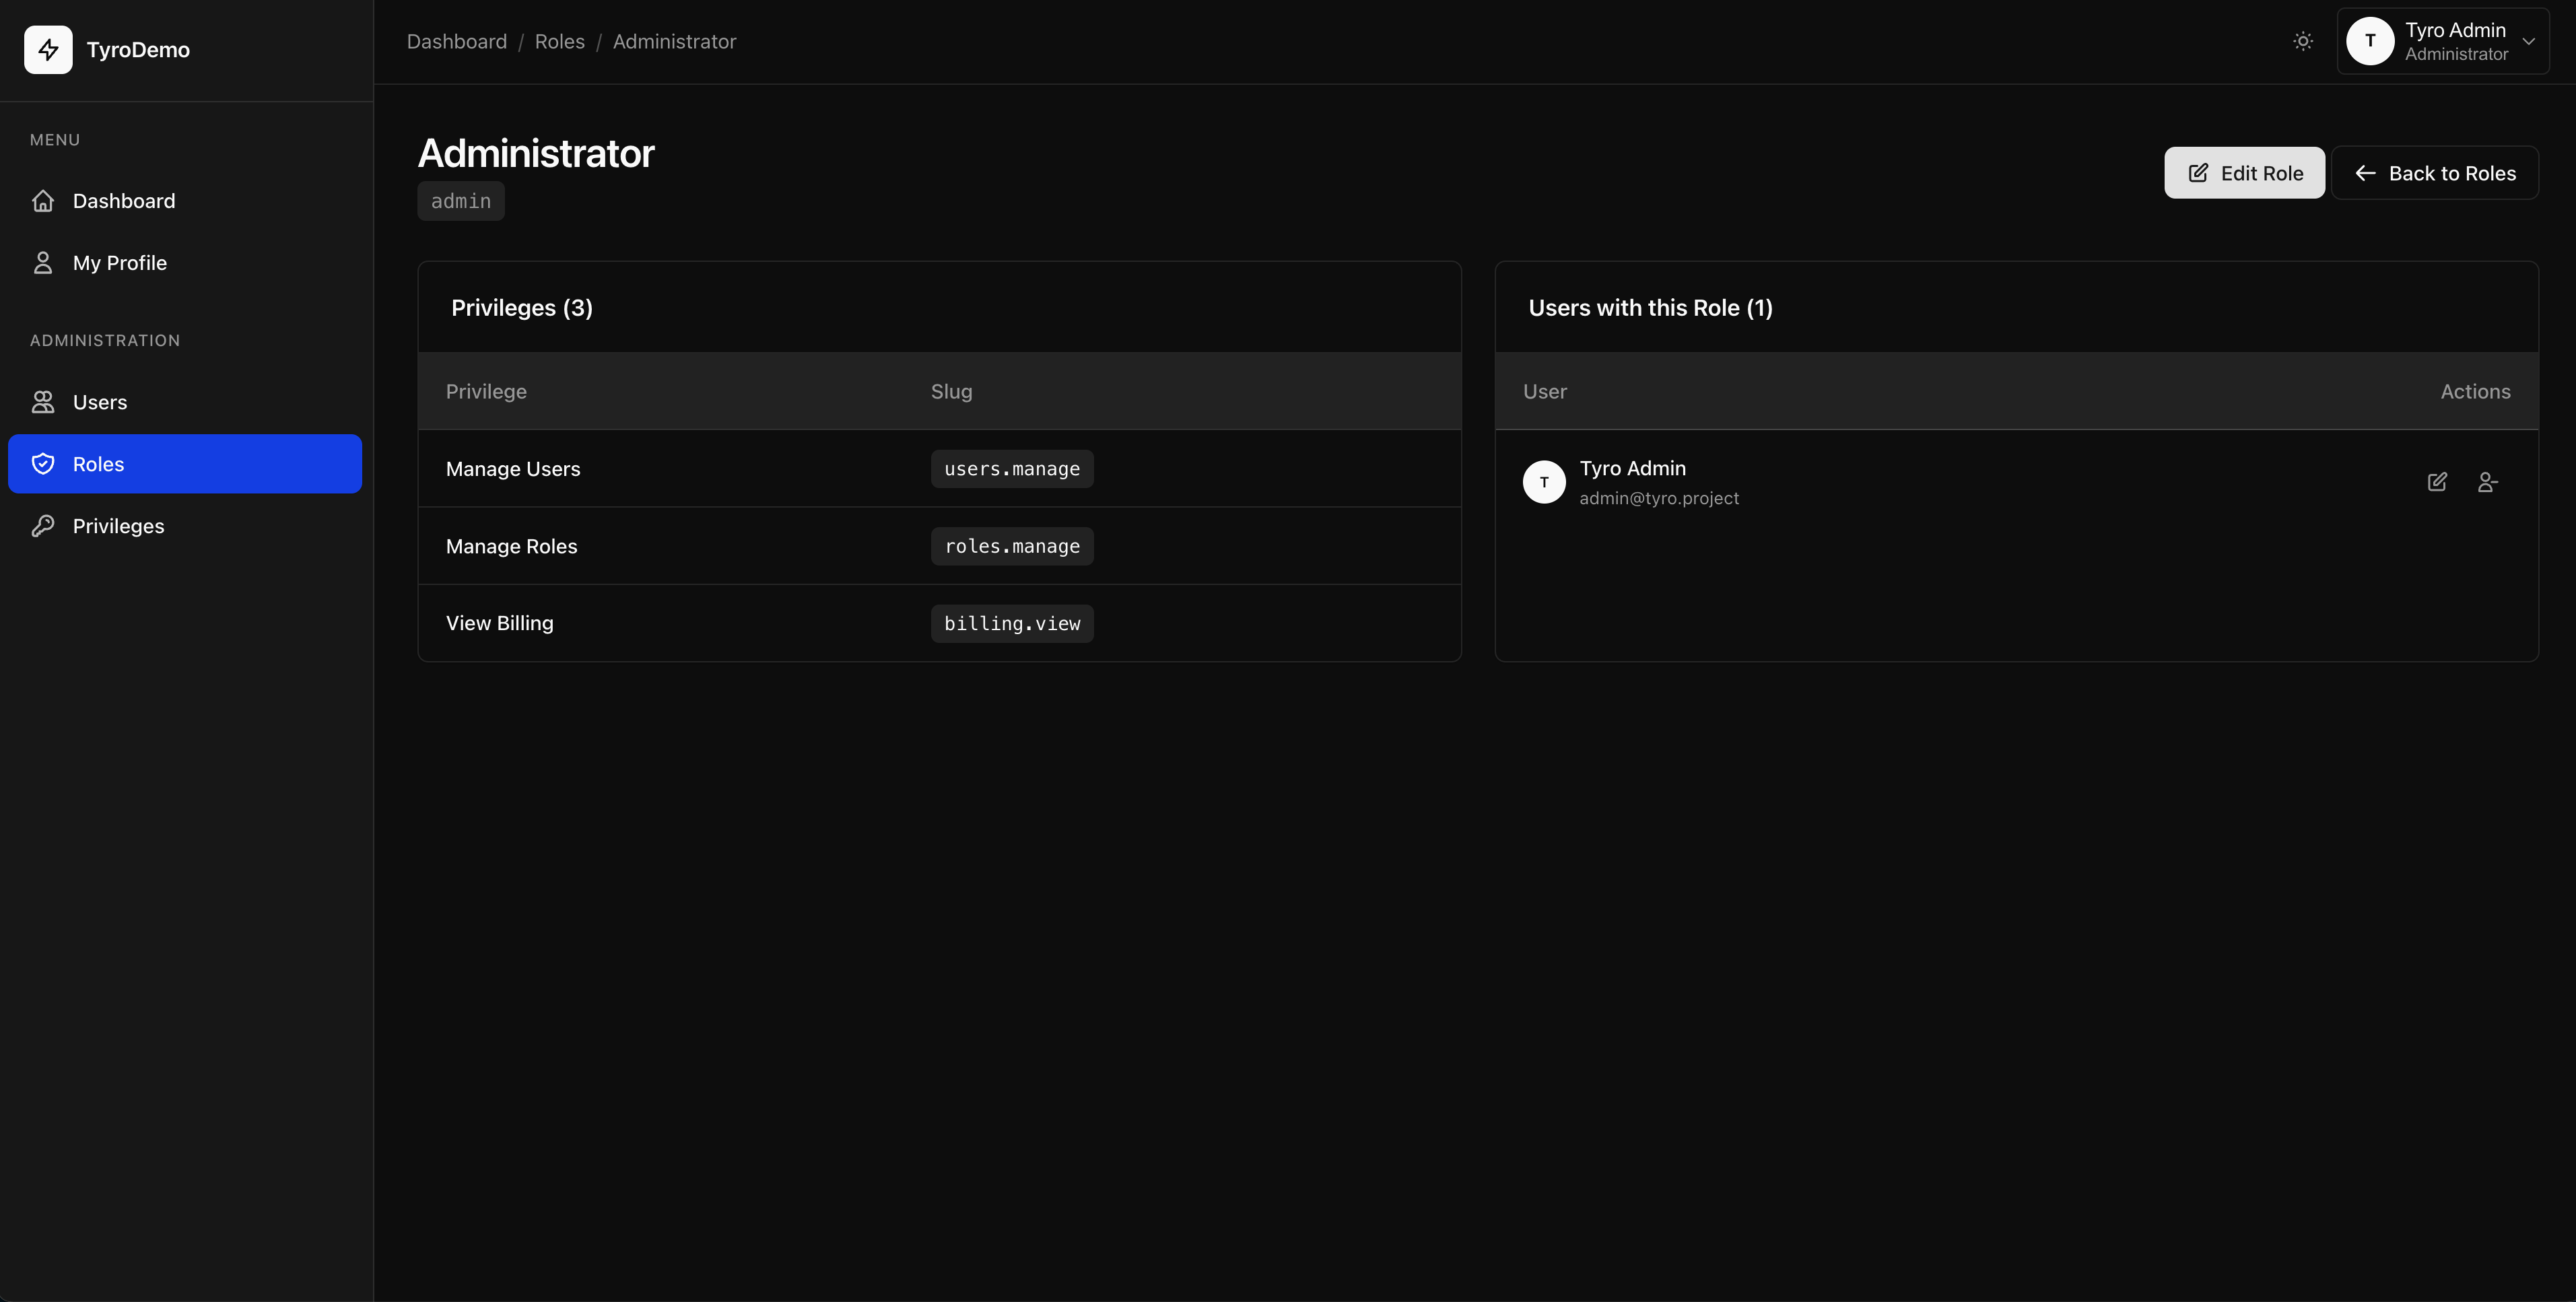The image size is (2576, 1302).
Task: Click Back to Roles button
Action: pos(2435,173)
